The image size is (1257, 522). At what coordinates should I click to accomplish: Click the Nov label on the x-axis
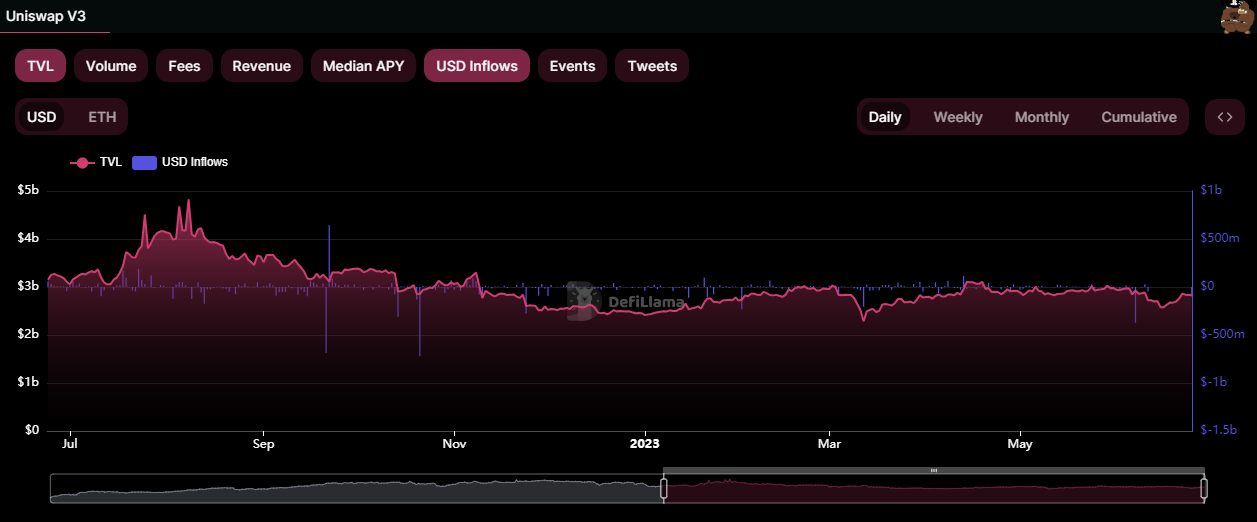point(455,443)
